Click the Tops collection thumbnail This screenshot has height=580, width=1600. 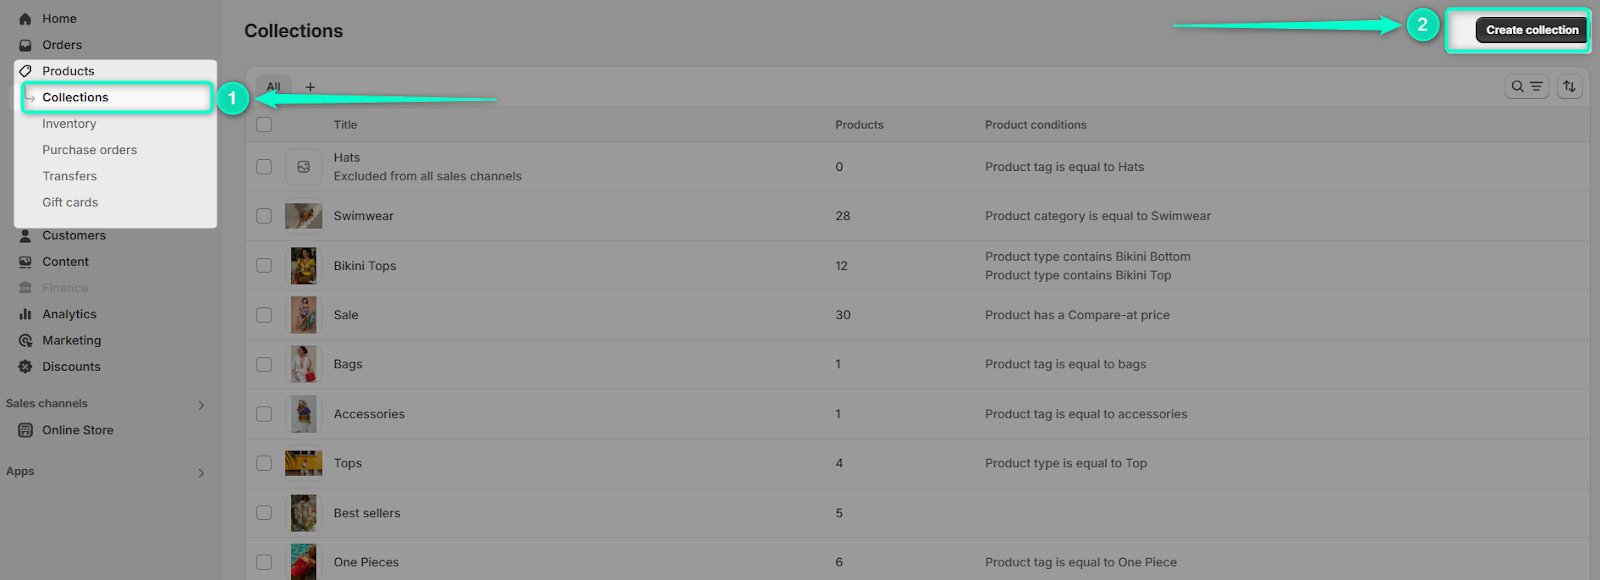[304, 463]
